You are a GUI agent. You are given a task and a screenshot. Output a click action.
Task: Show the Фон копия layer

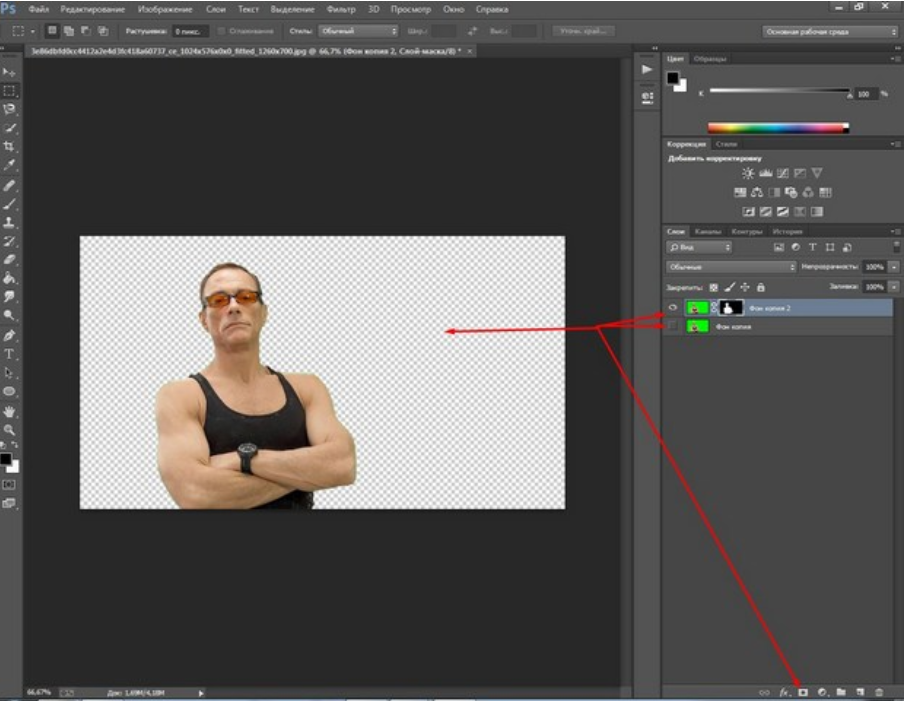pyautogui.click(x=672, y=327)
